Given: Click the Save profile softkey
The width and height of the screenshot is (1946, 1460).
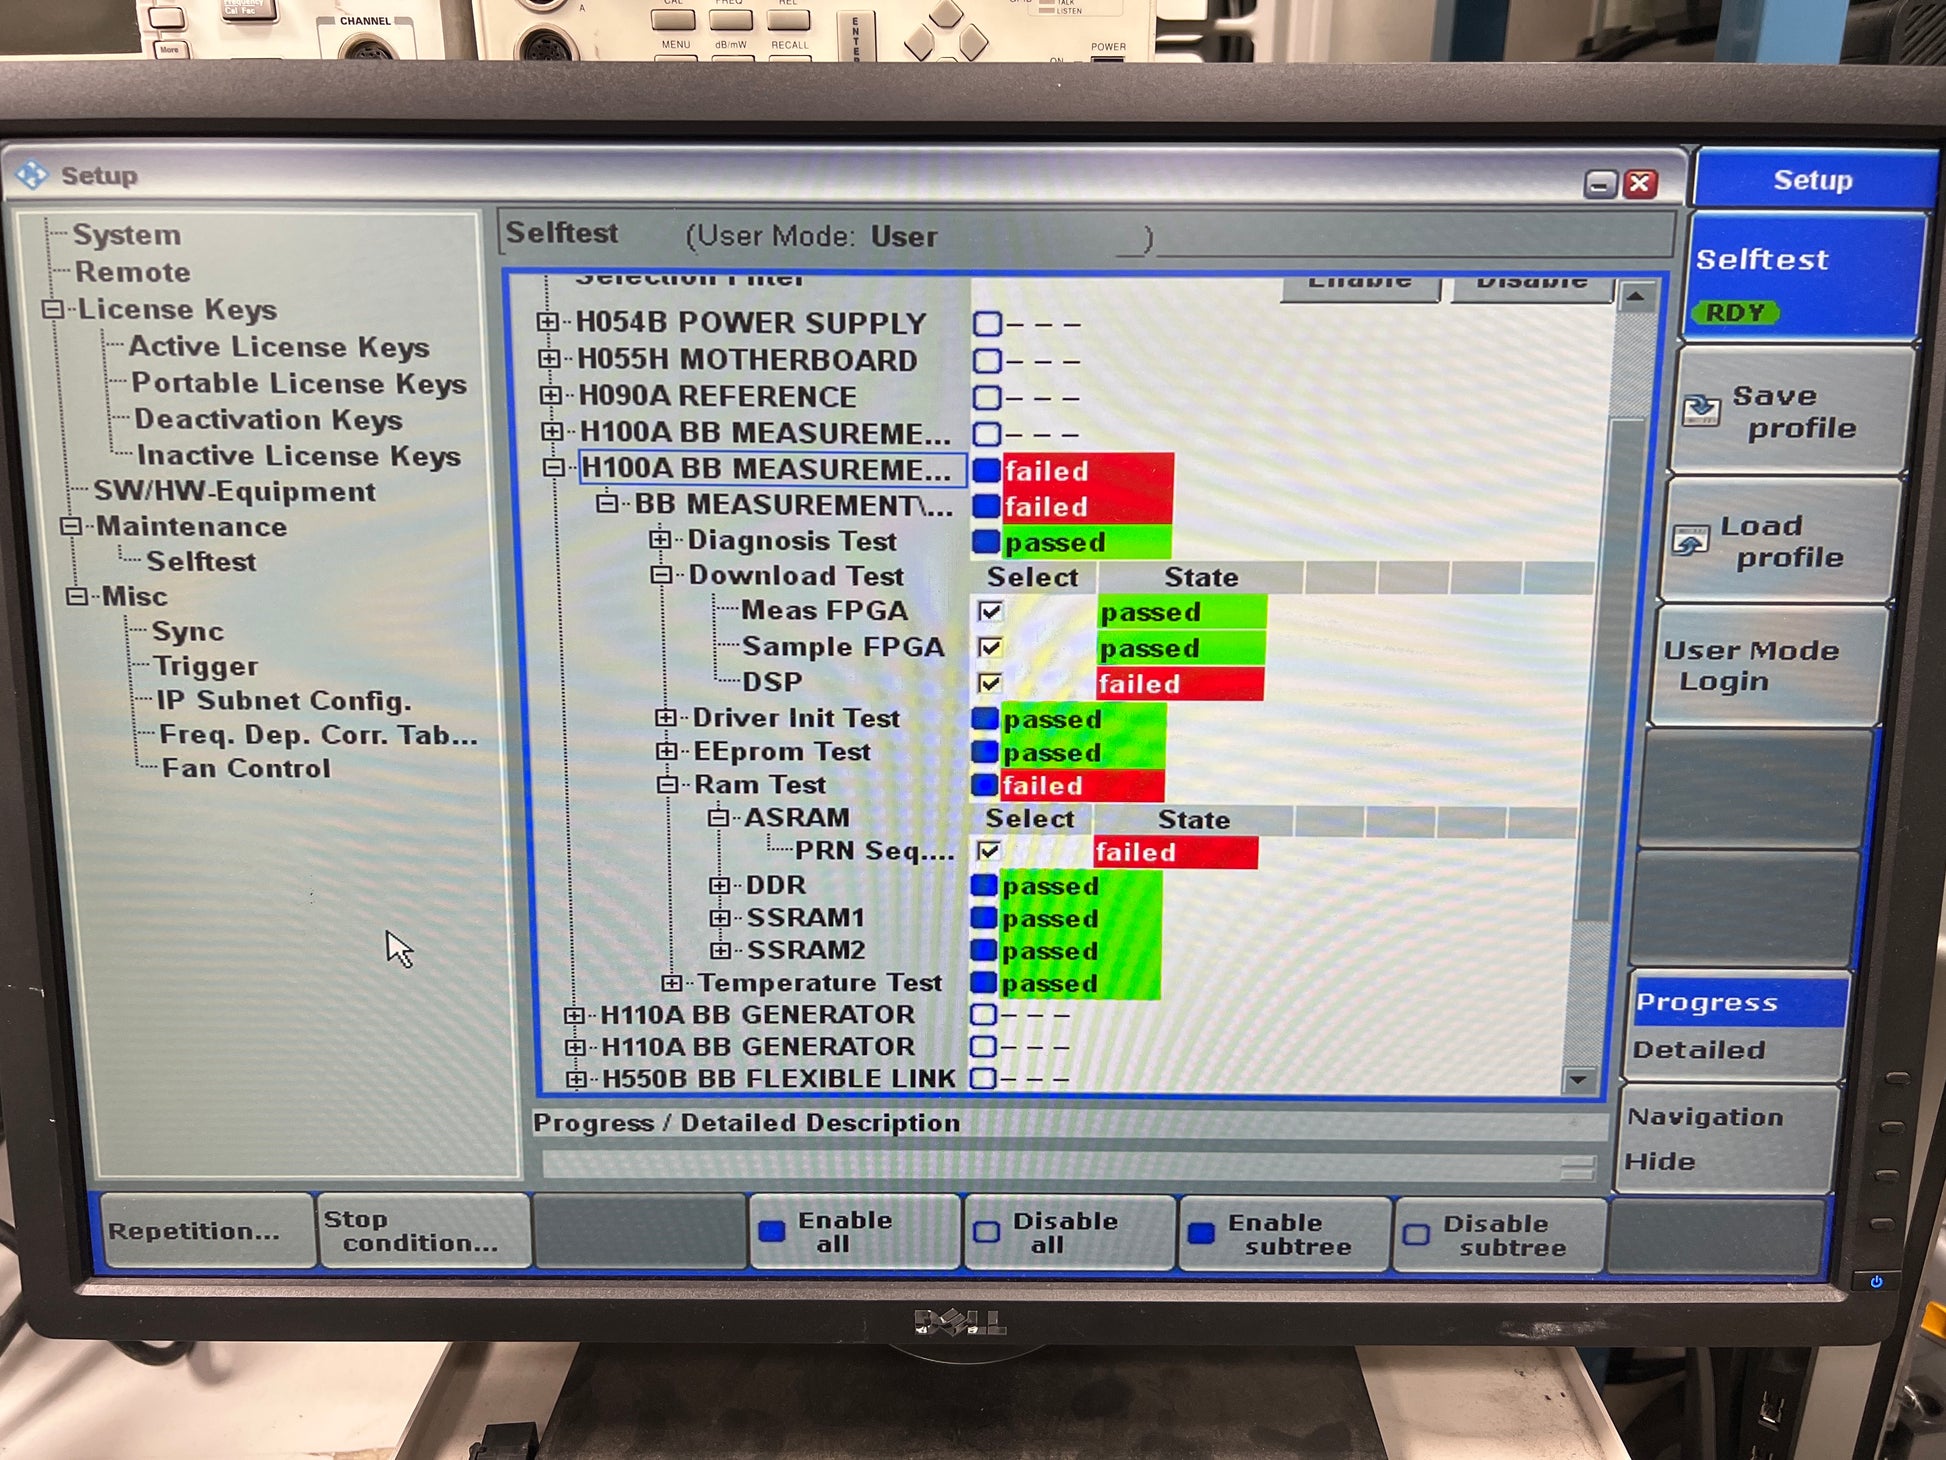Looking at the screenshot, I should pyautogui.click(x=1792, y=411).
